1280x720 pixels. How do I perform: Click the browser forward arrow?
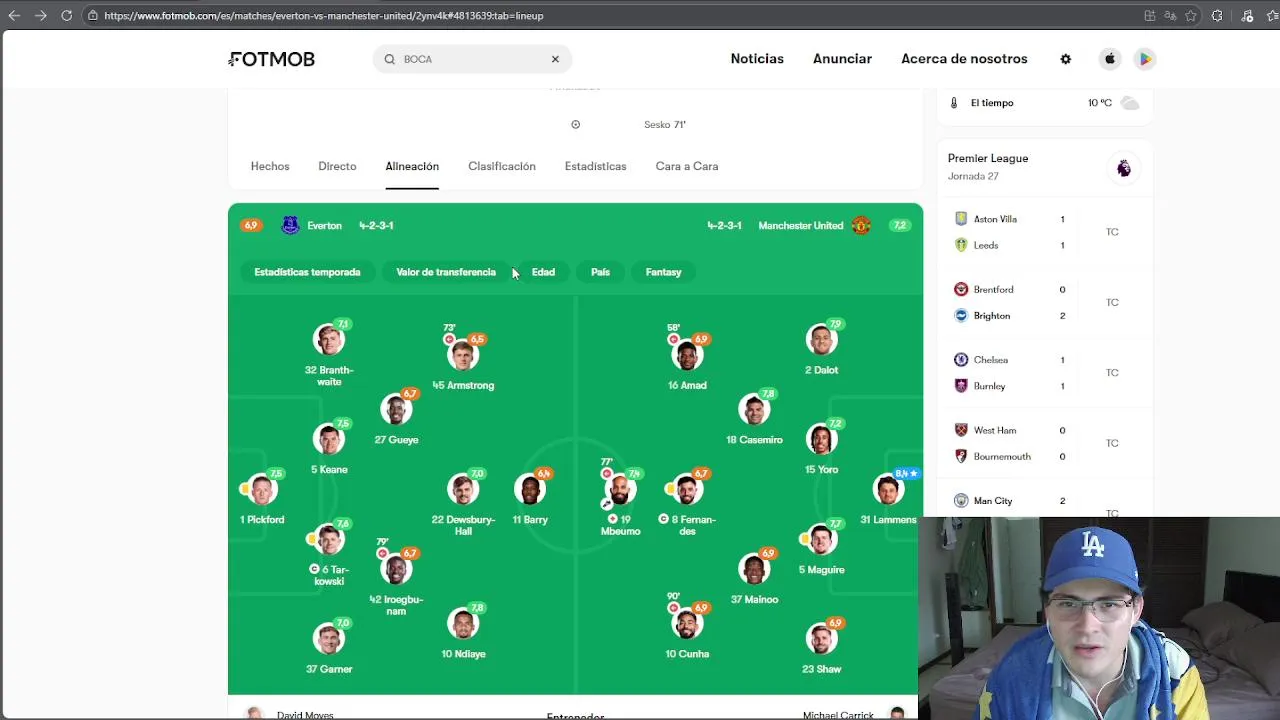pos(40,16)
